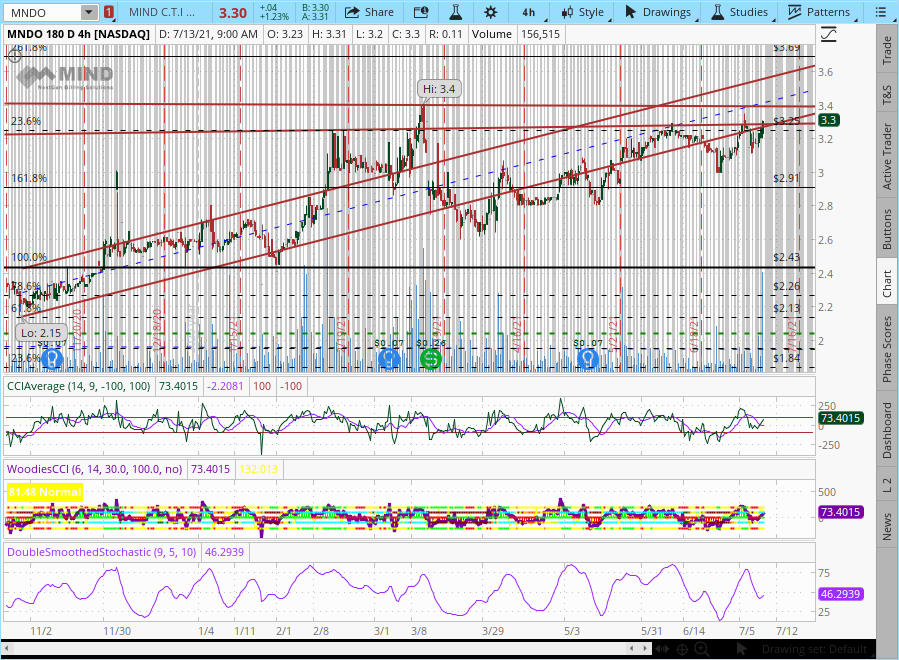Toggle the T&S side panel

(x=887, y=96)
